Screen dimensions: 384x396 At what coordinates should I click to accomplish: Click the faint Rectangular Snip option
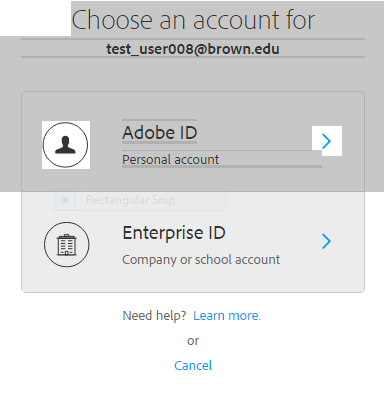pyautogui.click(x=140, y=200)
